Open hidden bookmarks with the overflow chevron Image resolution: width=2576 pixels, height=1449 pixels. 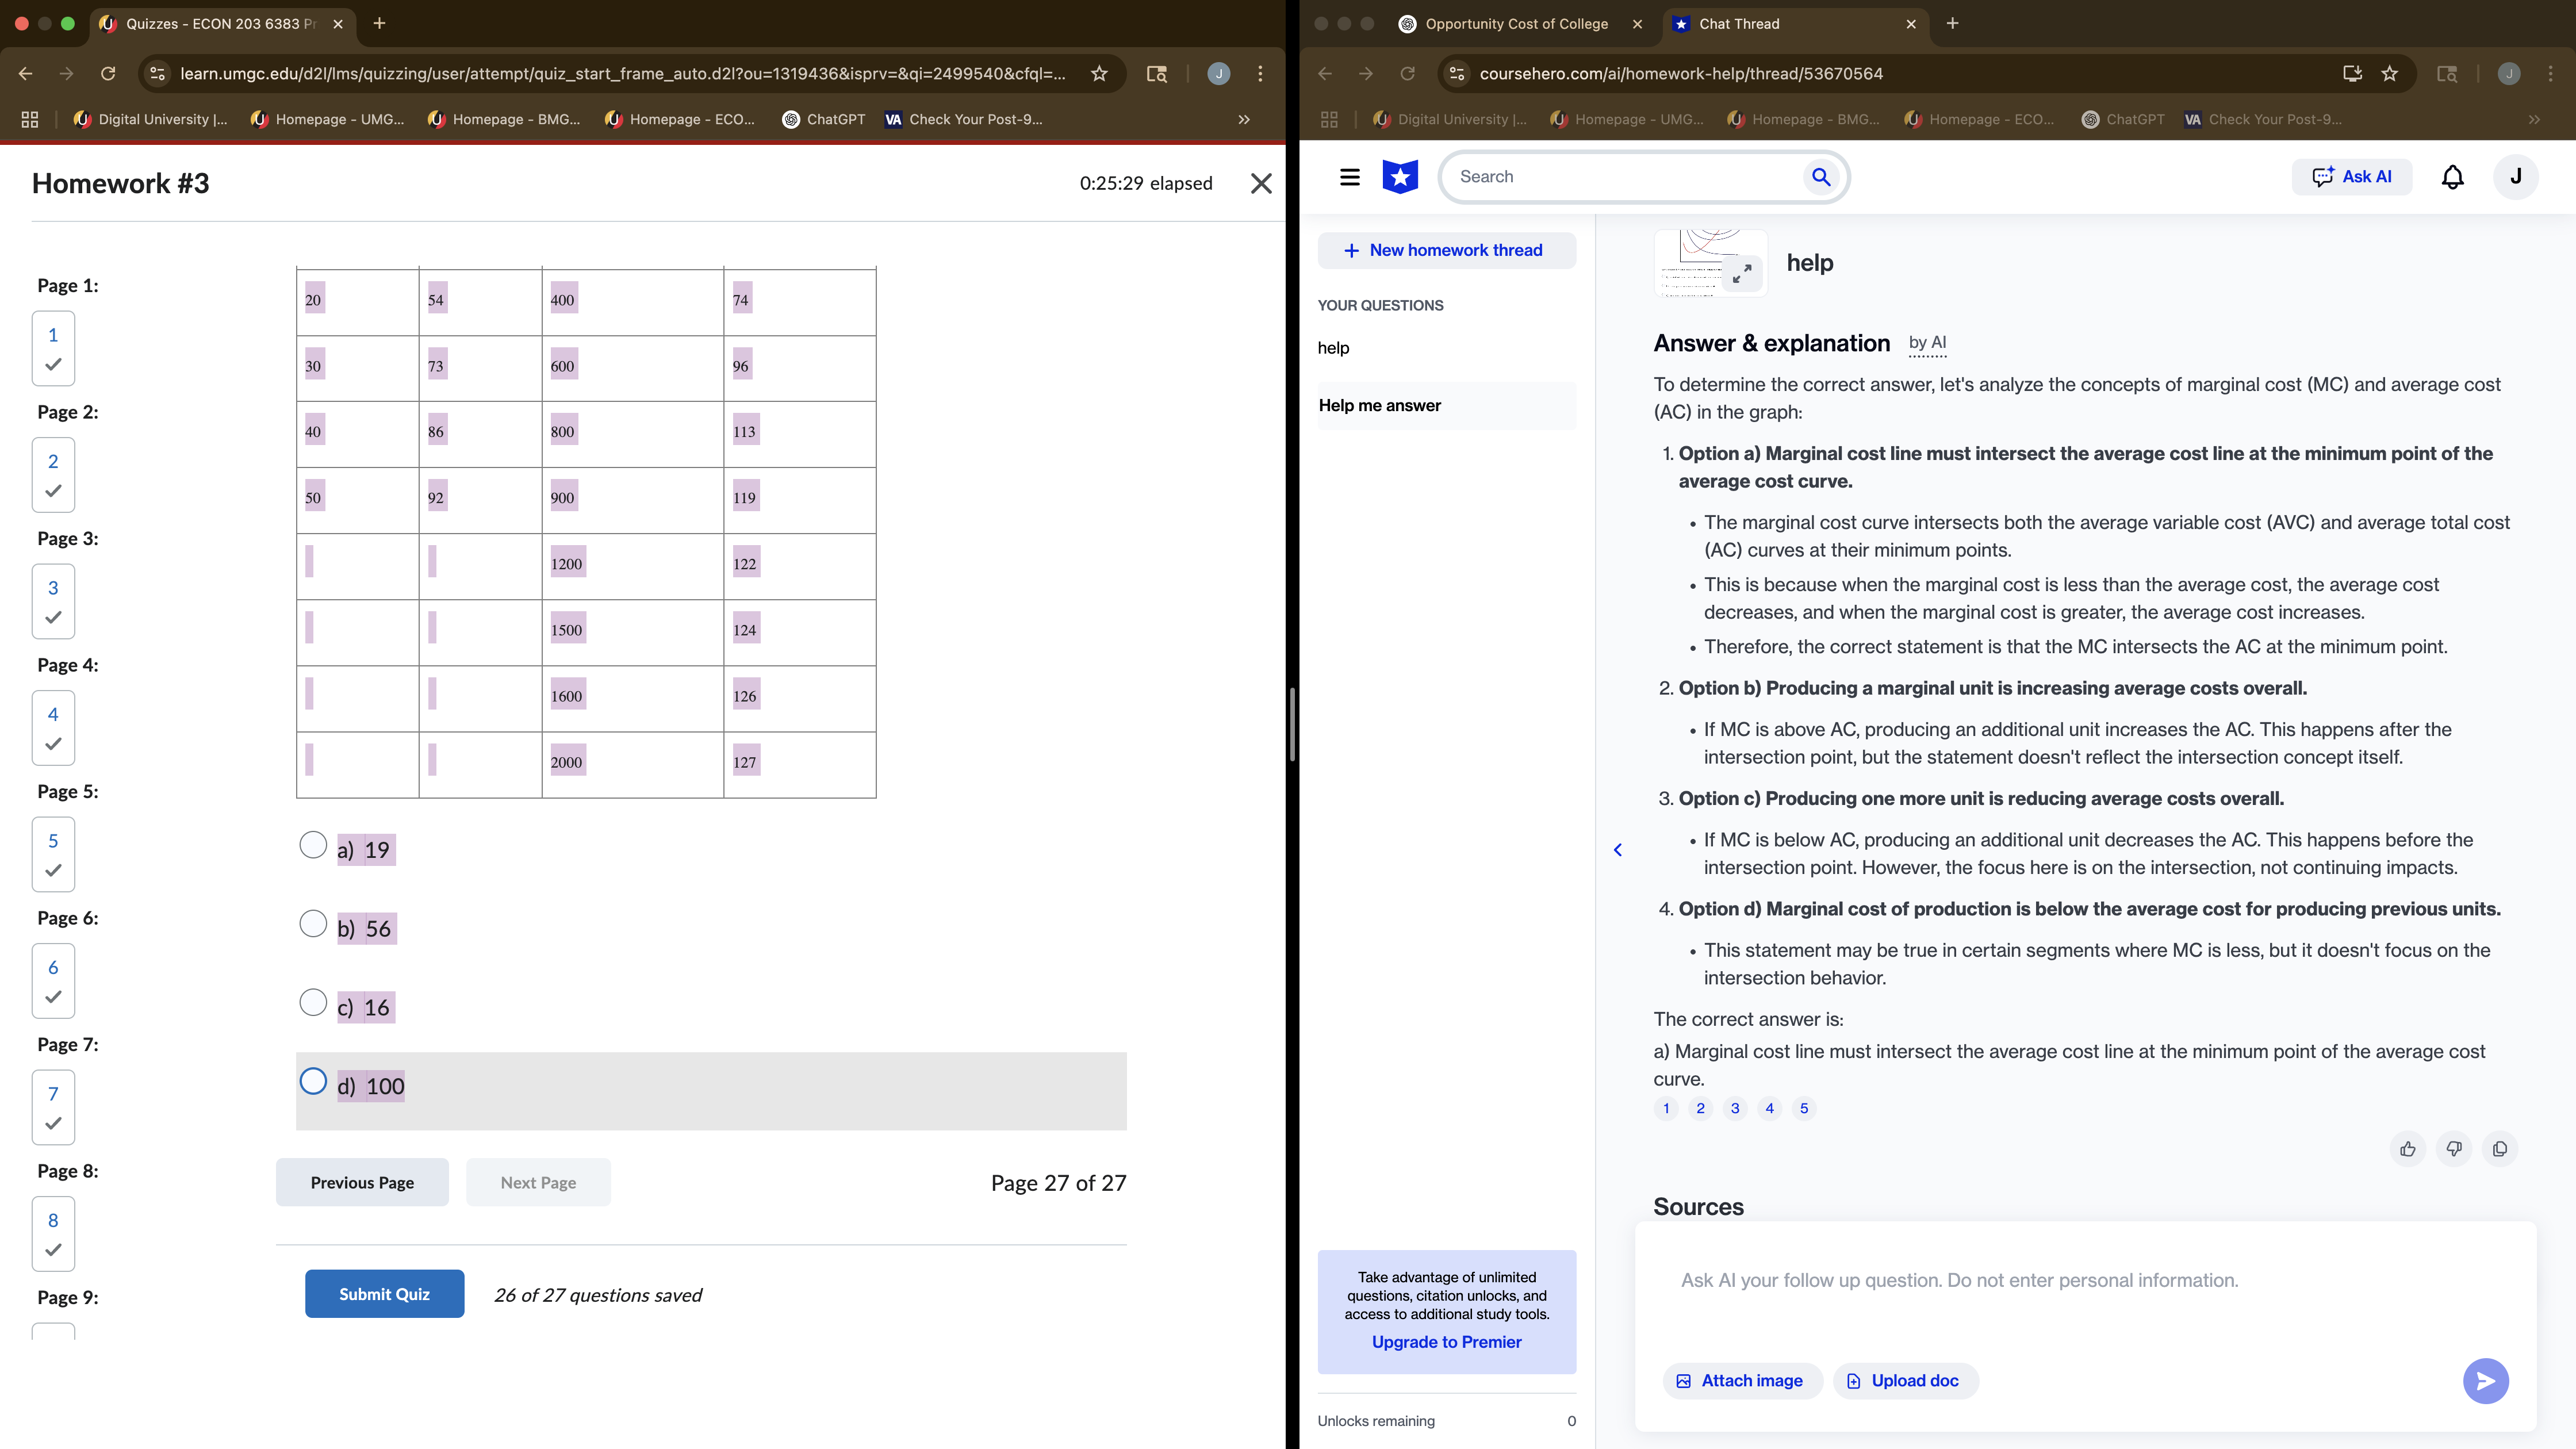pyautogui.click(x=1243, y=120)
